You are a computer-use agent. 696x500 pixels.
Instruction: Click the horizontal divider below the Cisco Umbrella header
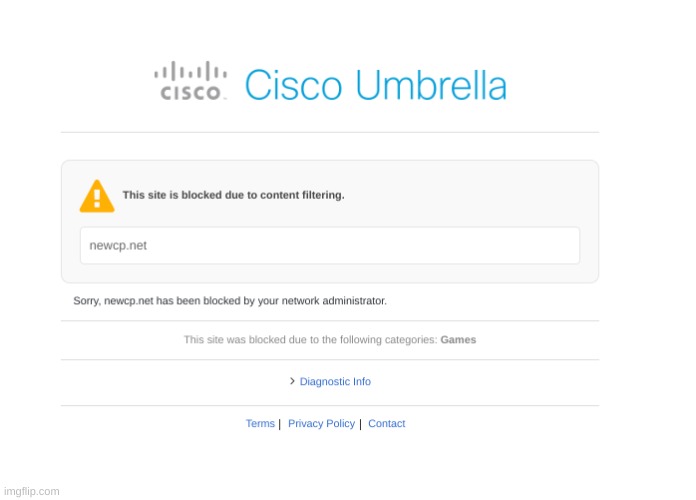[x=330, y=132]
